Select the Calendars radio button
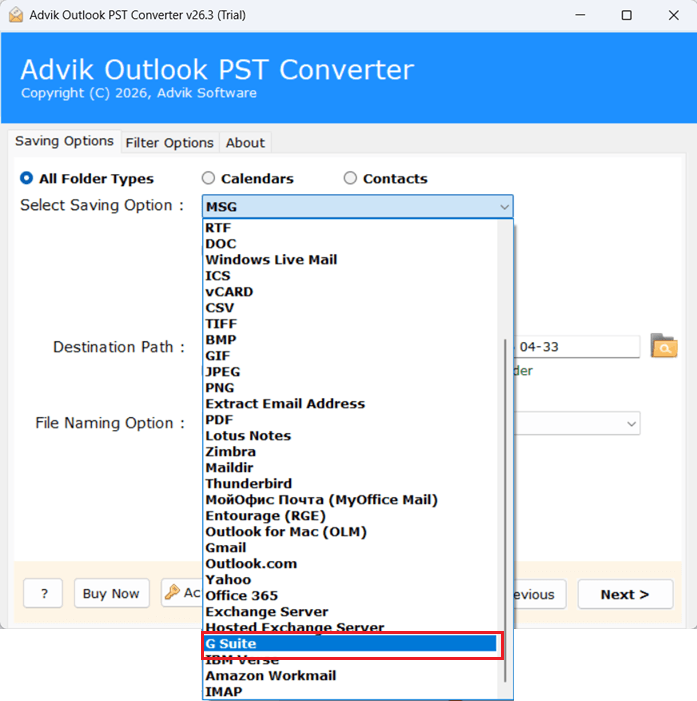This screenshot has width=697, height=701. pyautogui.click(x=208, y=178)
